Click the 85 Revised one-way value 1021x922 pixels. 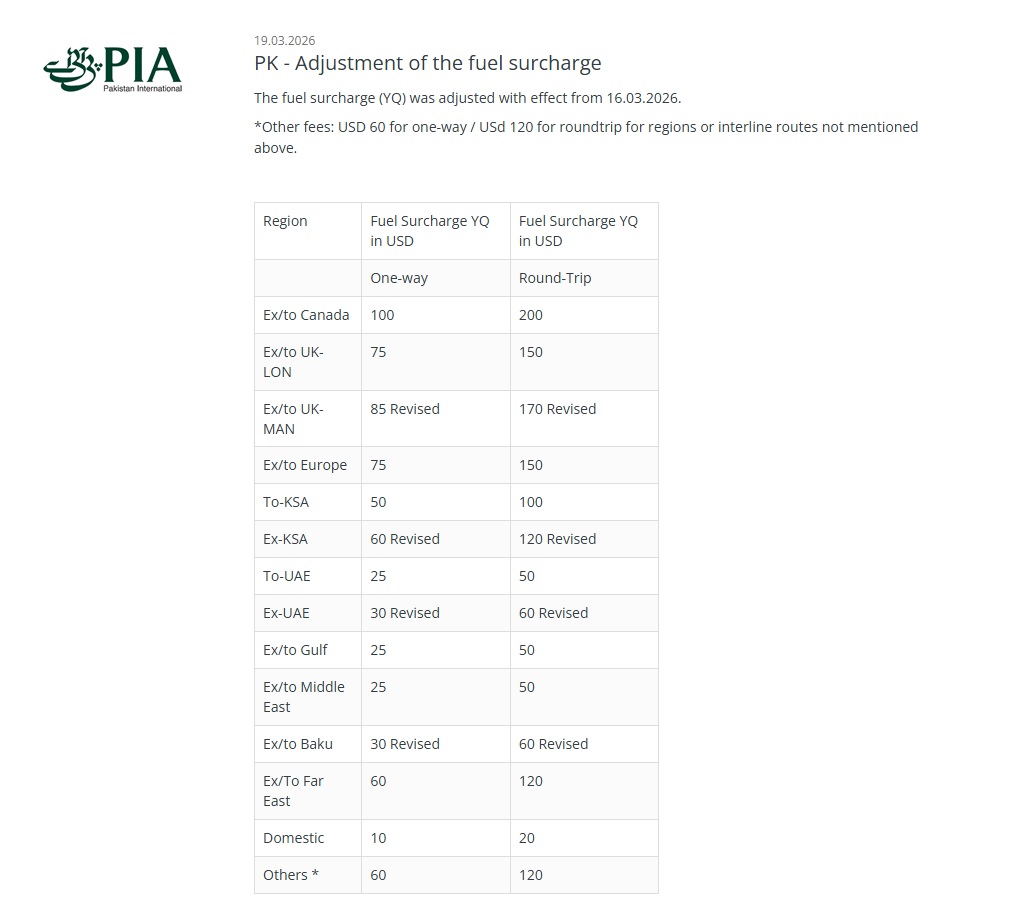(405, 409)
